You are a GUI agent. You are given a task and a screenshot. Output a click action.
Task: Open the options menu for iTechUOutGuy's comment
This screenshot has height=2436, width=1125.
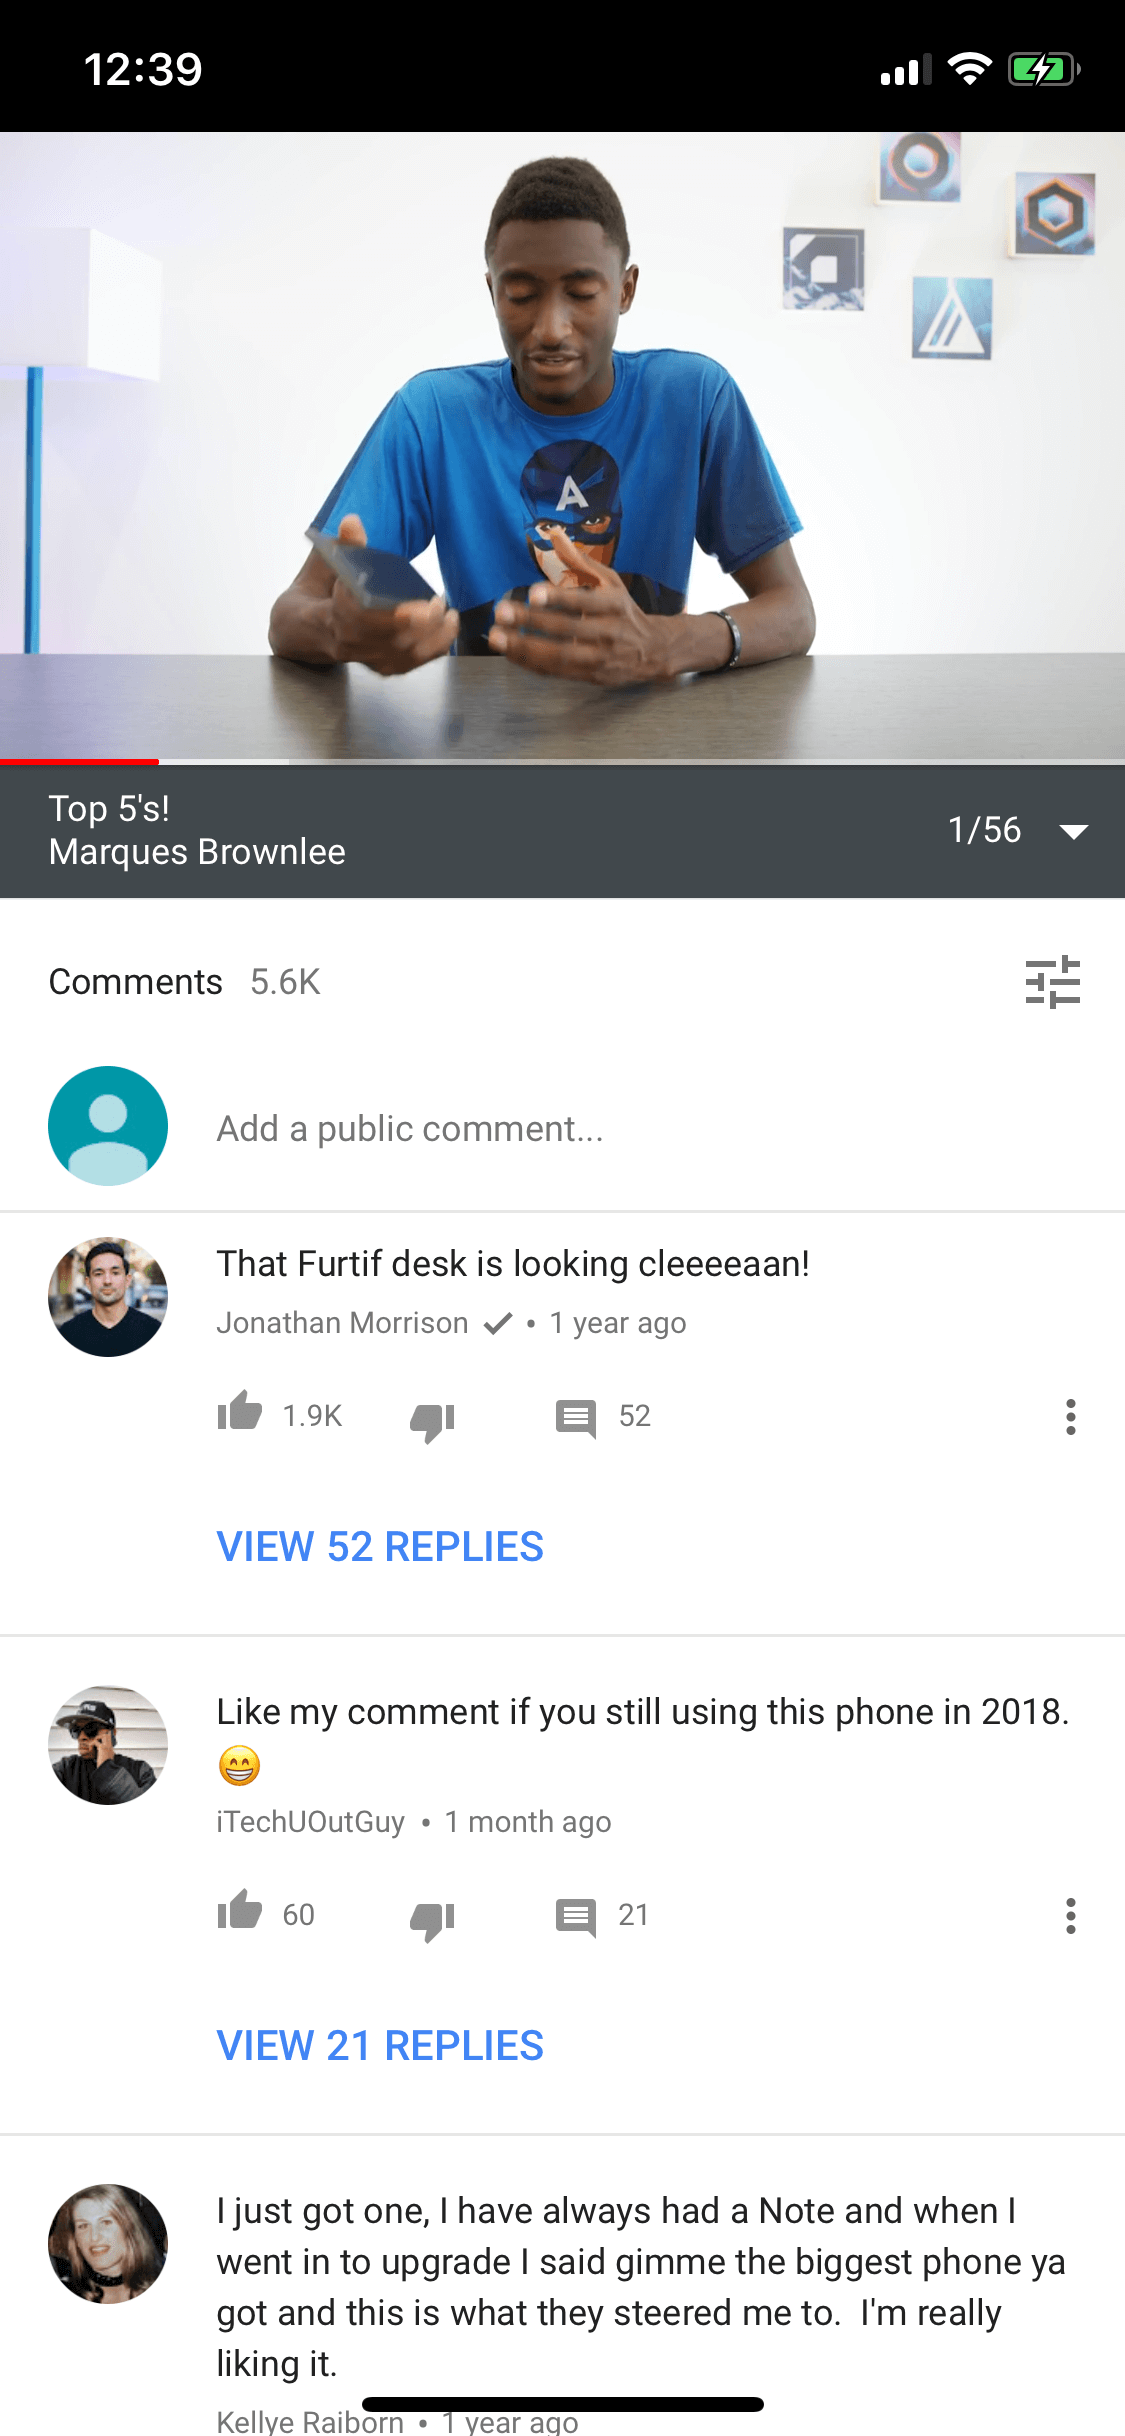tap(1070, 1916)
